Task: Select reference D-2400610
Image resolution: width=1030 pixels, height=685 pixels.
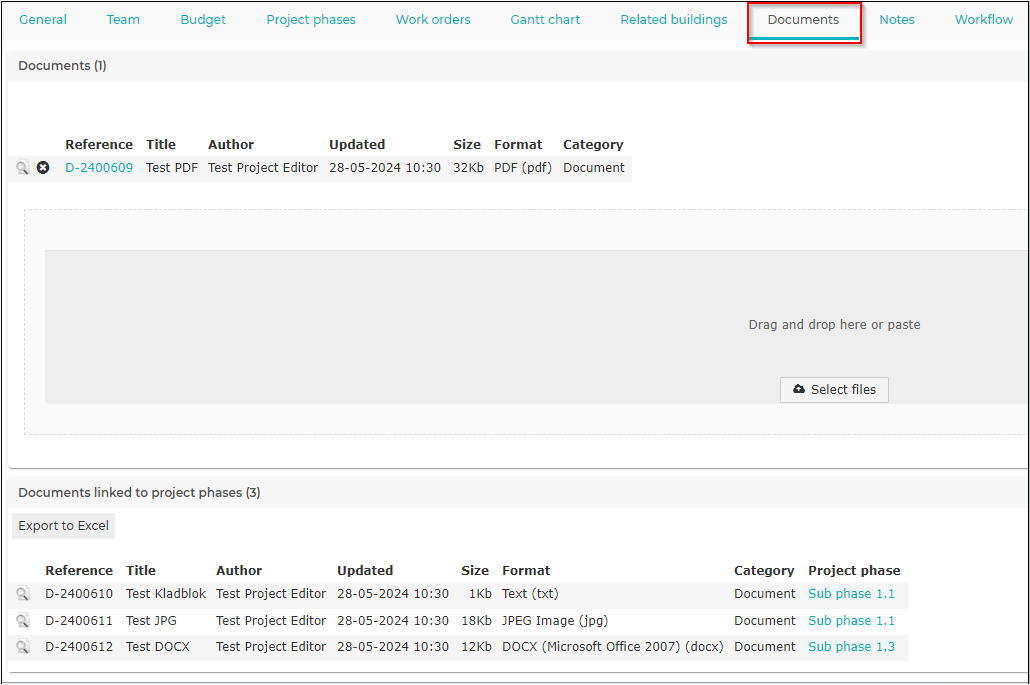Action: [x=79, y=594]
